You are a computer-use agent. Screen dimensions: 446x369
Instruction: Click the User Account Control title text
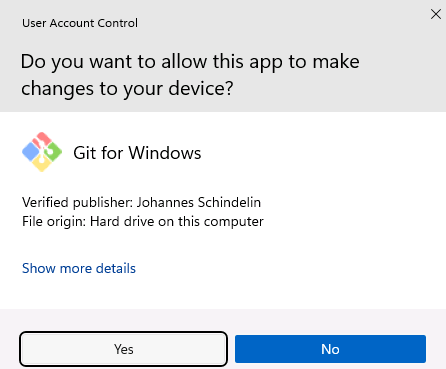[80, 23]
